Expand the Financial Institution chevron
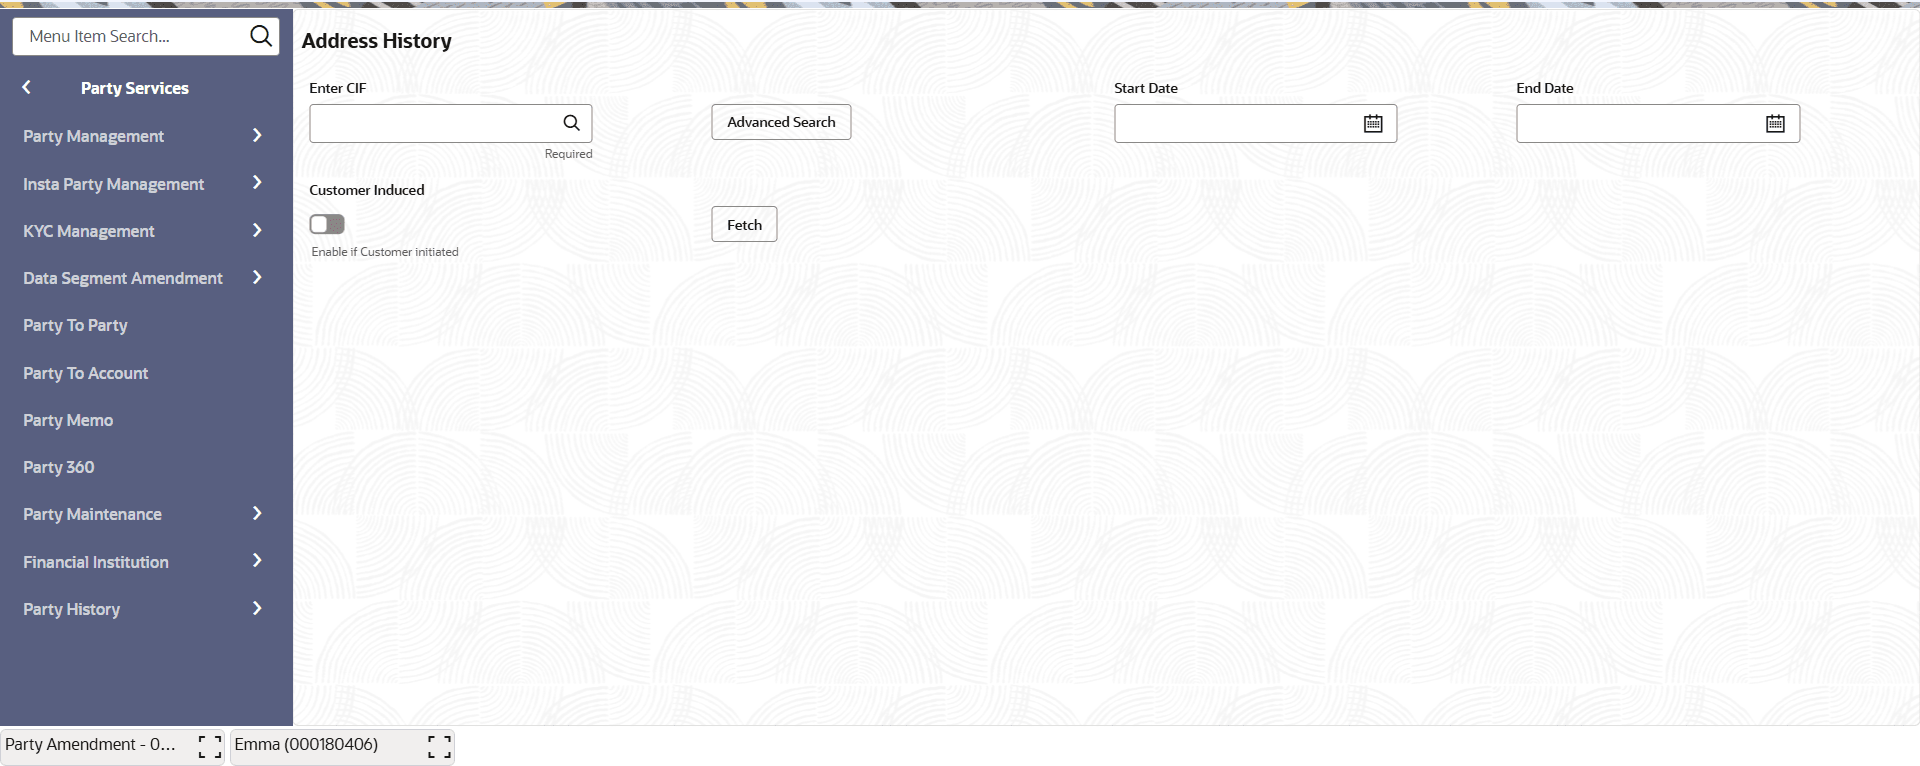The height and width of the screenshot is (766, 1920). click(257, 560)
